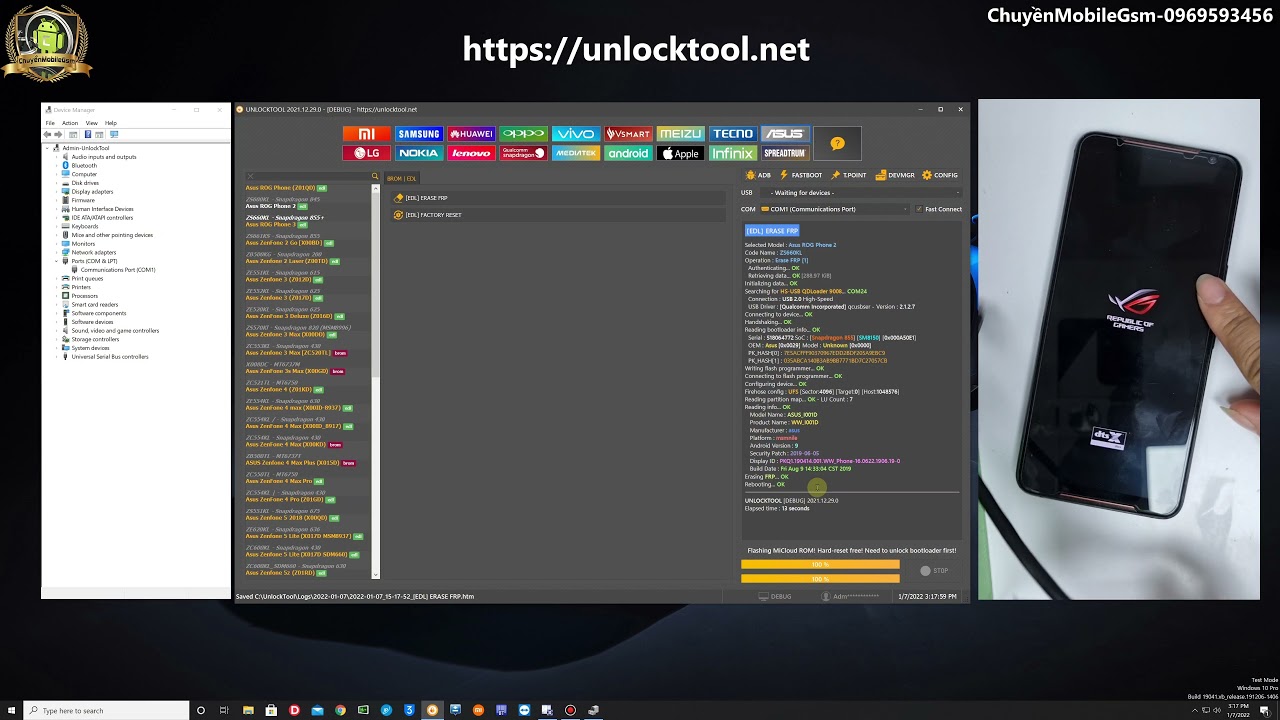
Task: Select the Qualcomm Snapdragon icon
Action: tap(523, 153)
